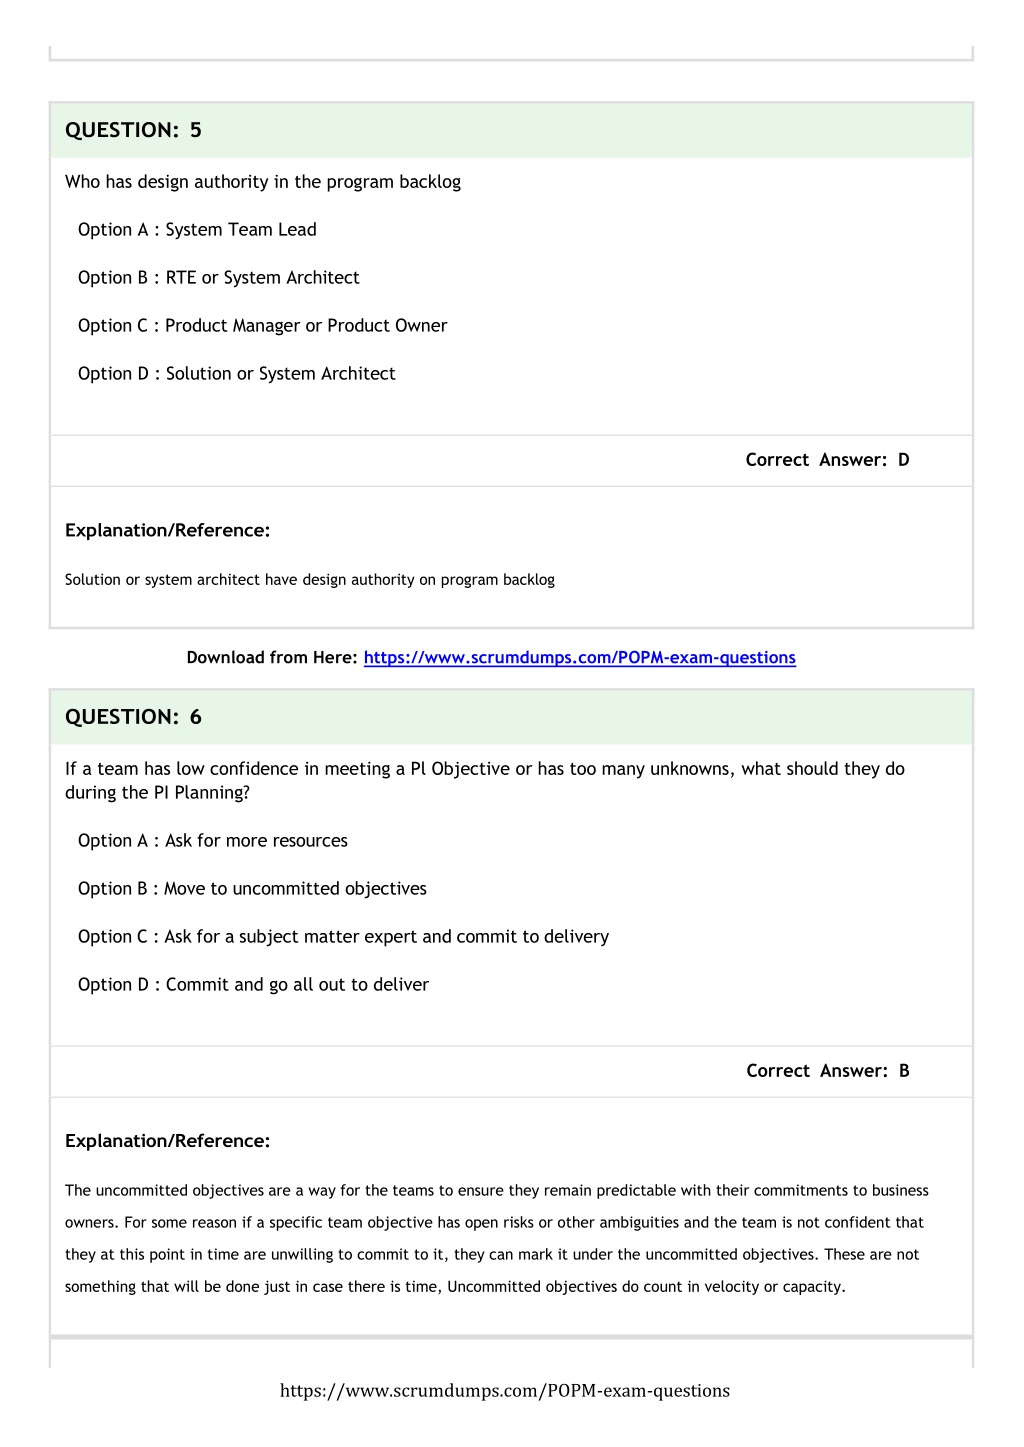Click the Correct Answer: D text
Screen dimensions: 1024x1447
click(828, 460)
